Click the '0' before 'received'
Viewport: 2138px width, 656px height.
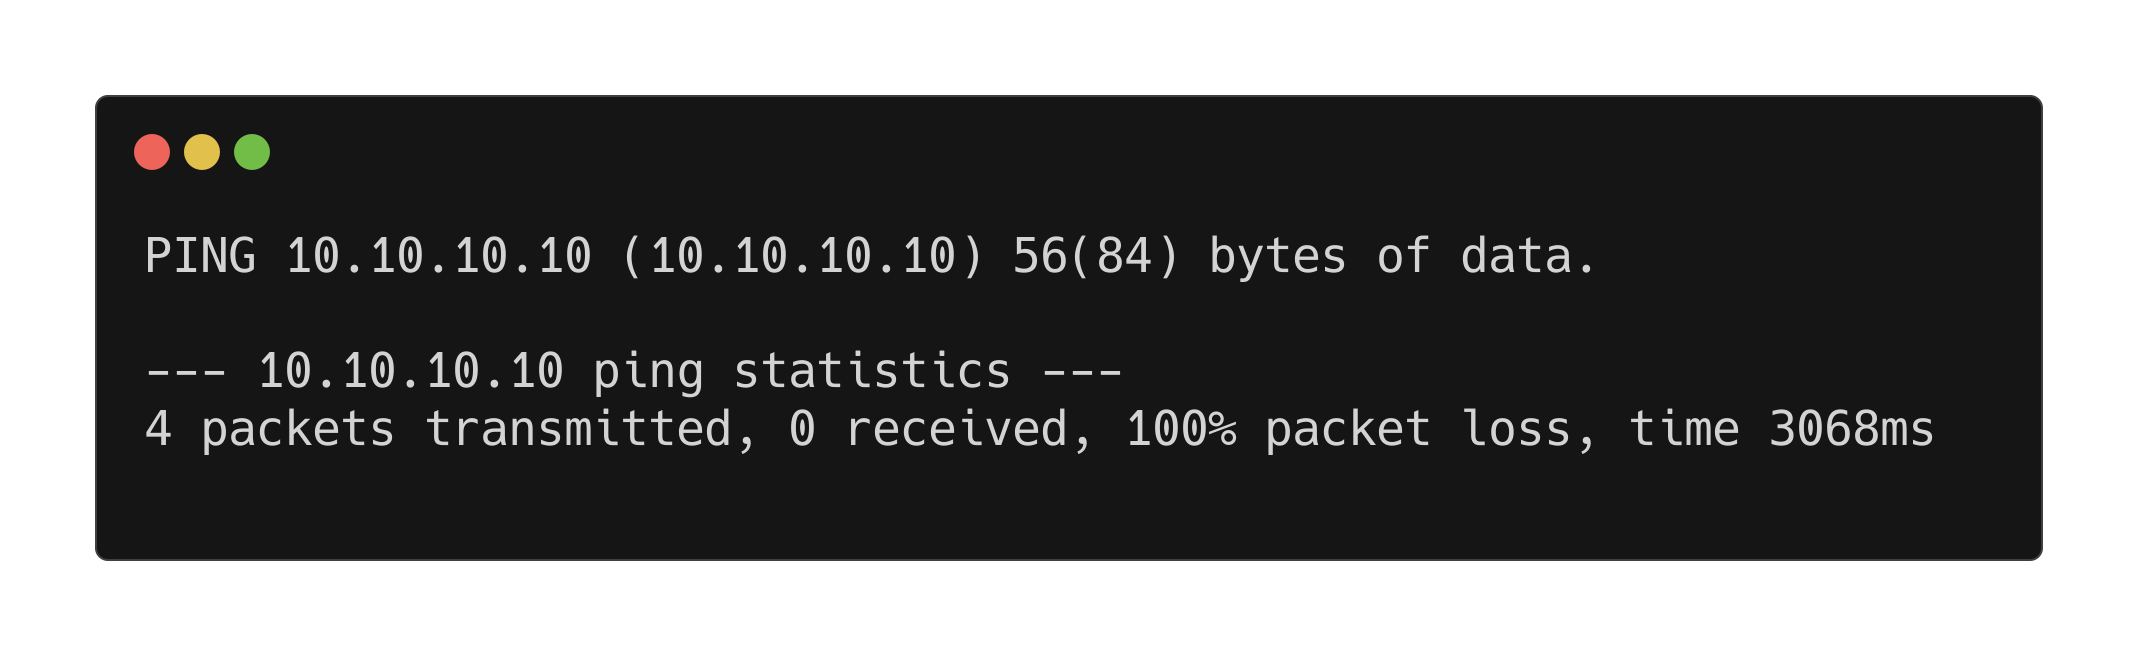(802, 429)
